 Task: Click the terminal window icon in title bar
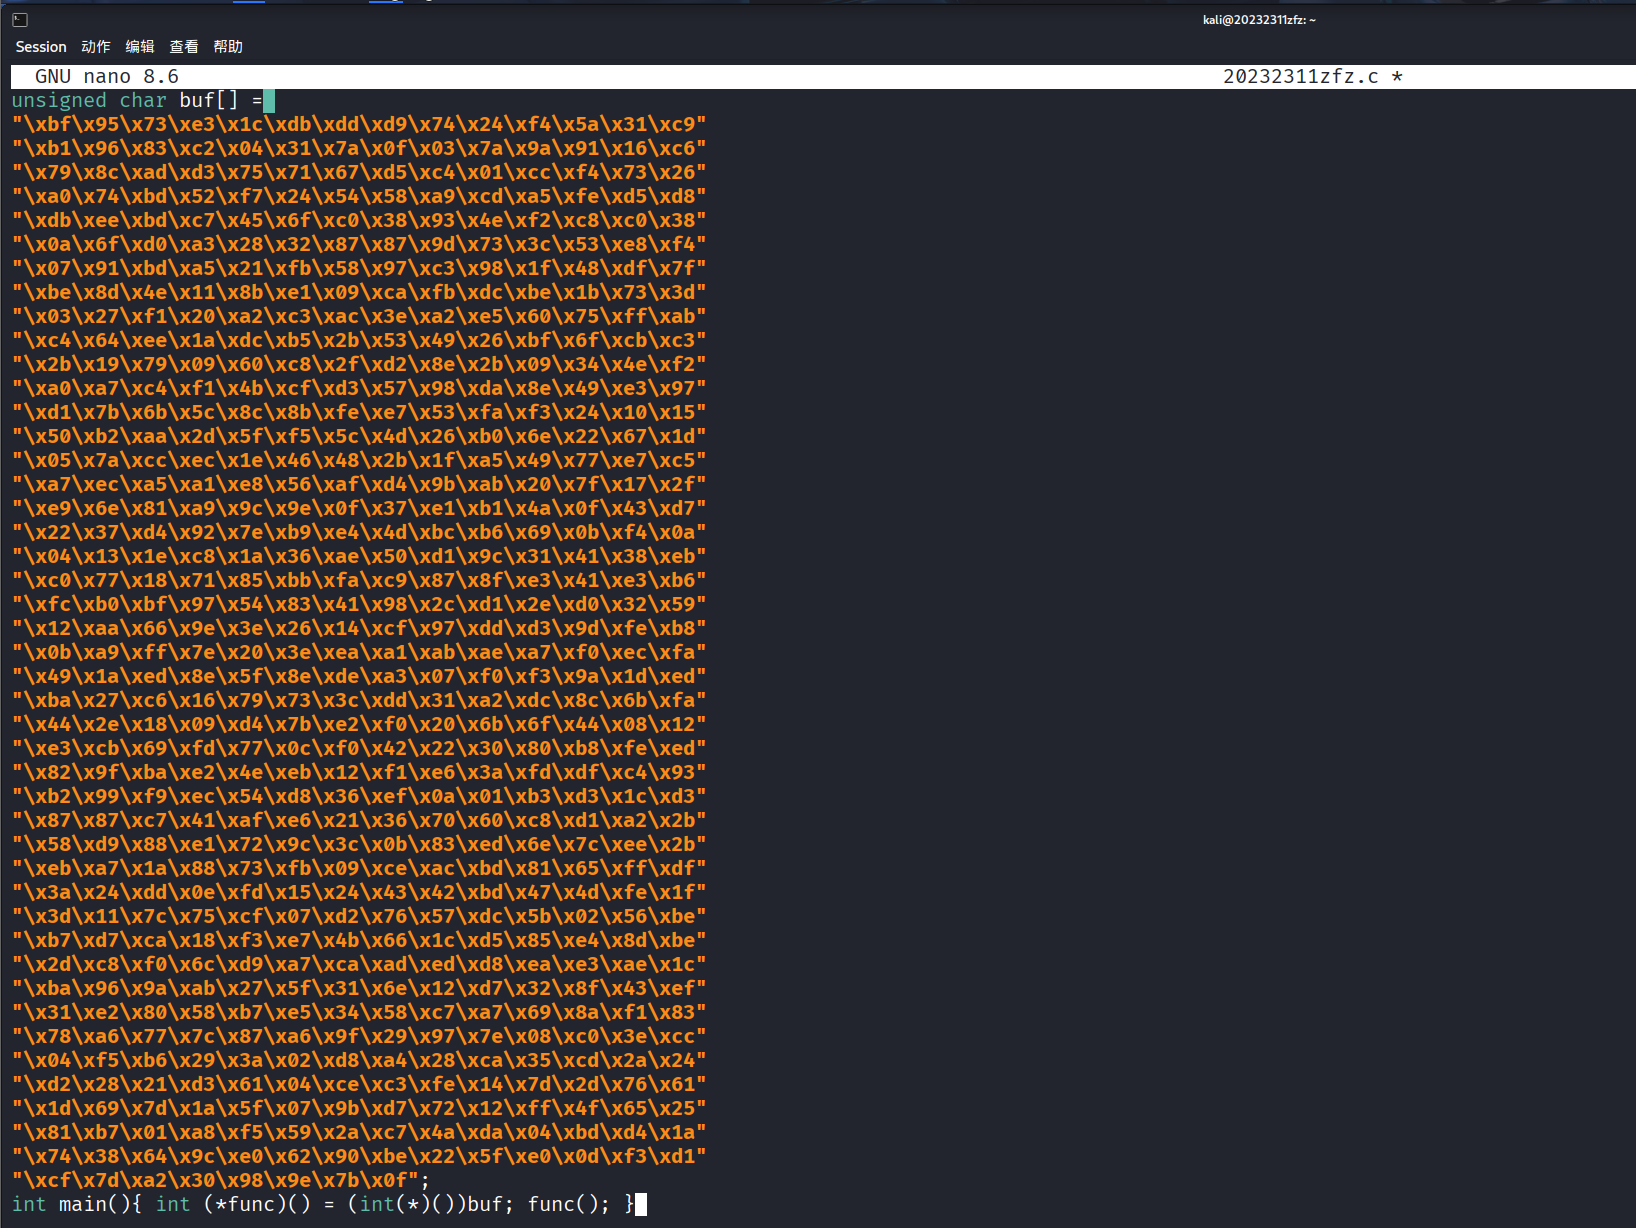pyautogui.click(x=20, y=19)
